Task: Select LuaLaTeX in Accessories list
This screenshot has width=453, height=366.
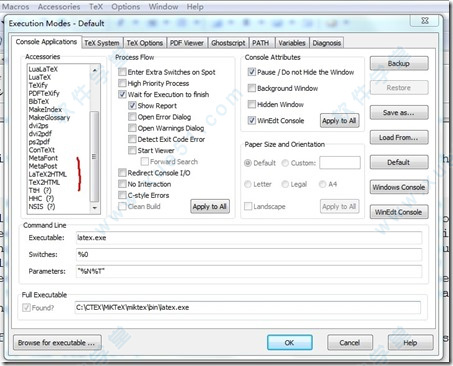Action: coord(43,69)
